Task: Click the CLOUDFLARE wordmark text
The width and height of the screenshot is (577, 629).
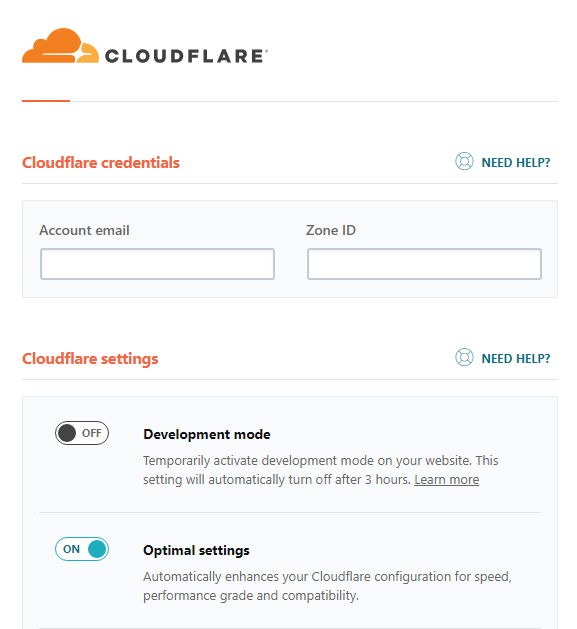Action: [186, 56]
